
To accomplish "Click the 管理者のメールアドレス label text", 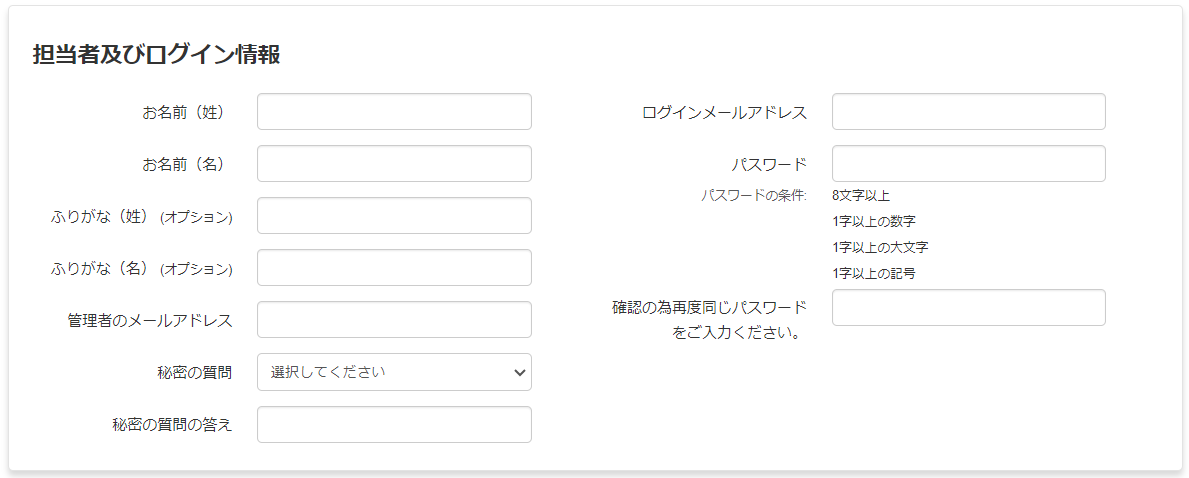I will point(150,320).
